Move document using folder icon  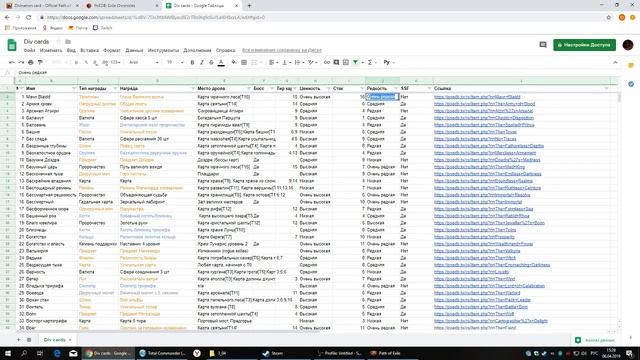(68, 42)
